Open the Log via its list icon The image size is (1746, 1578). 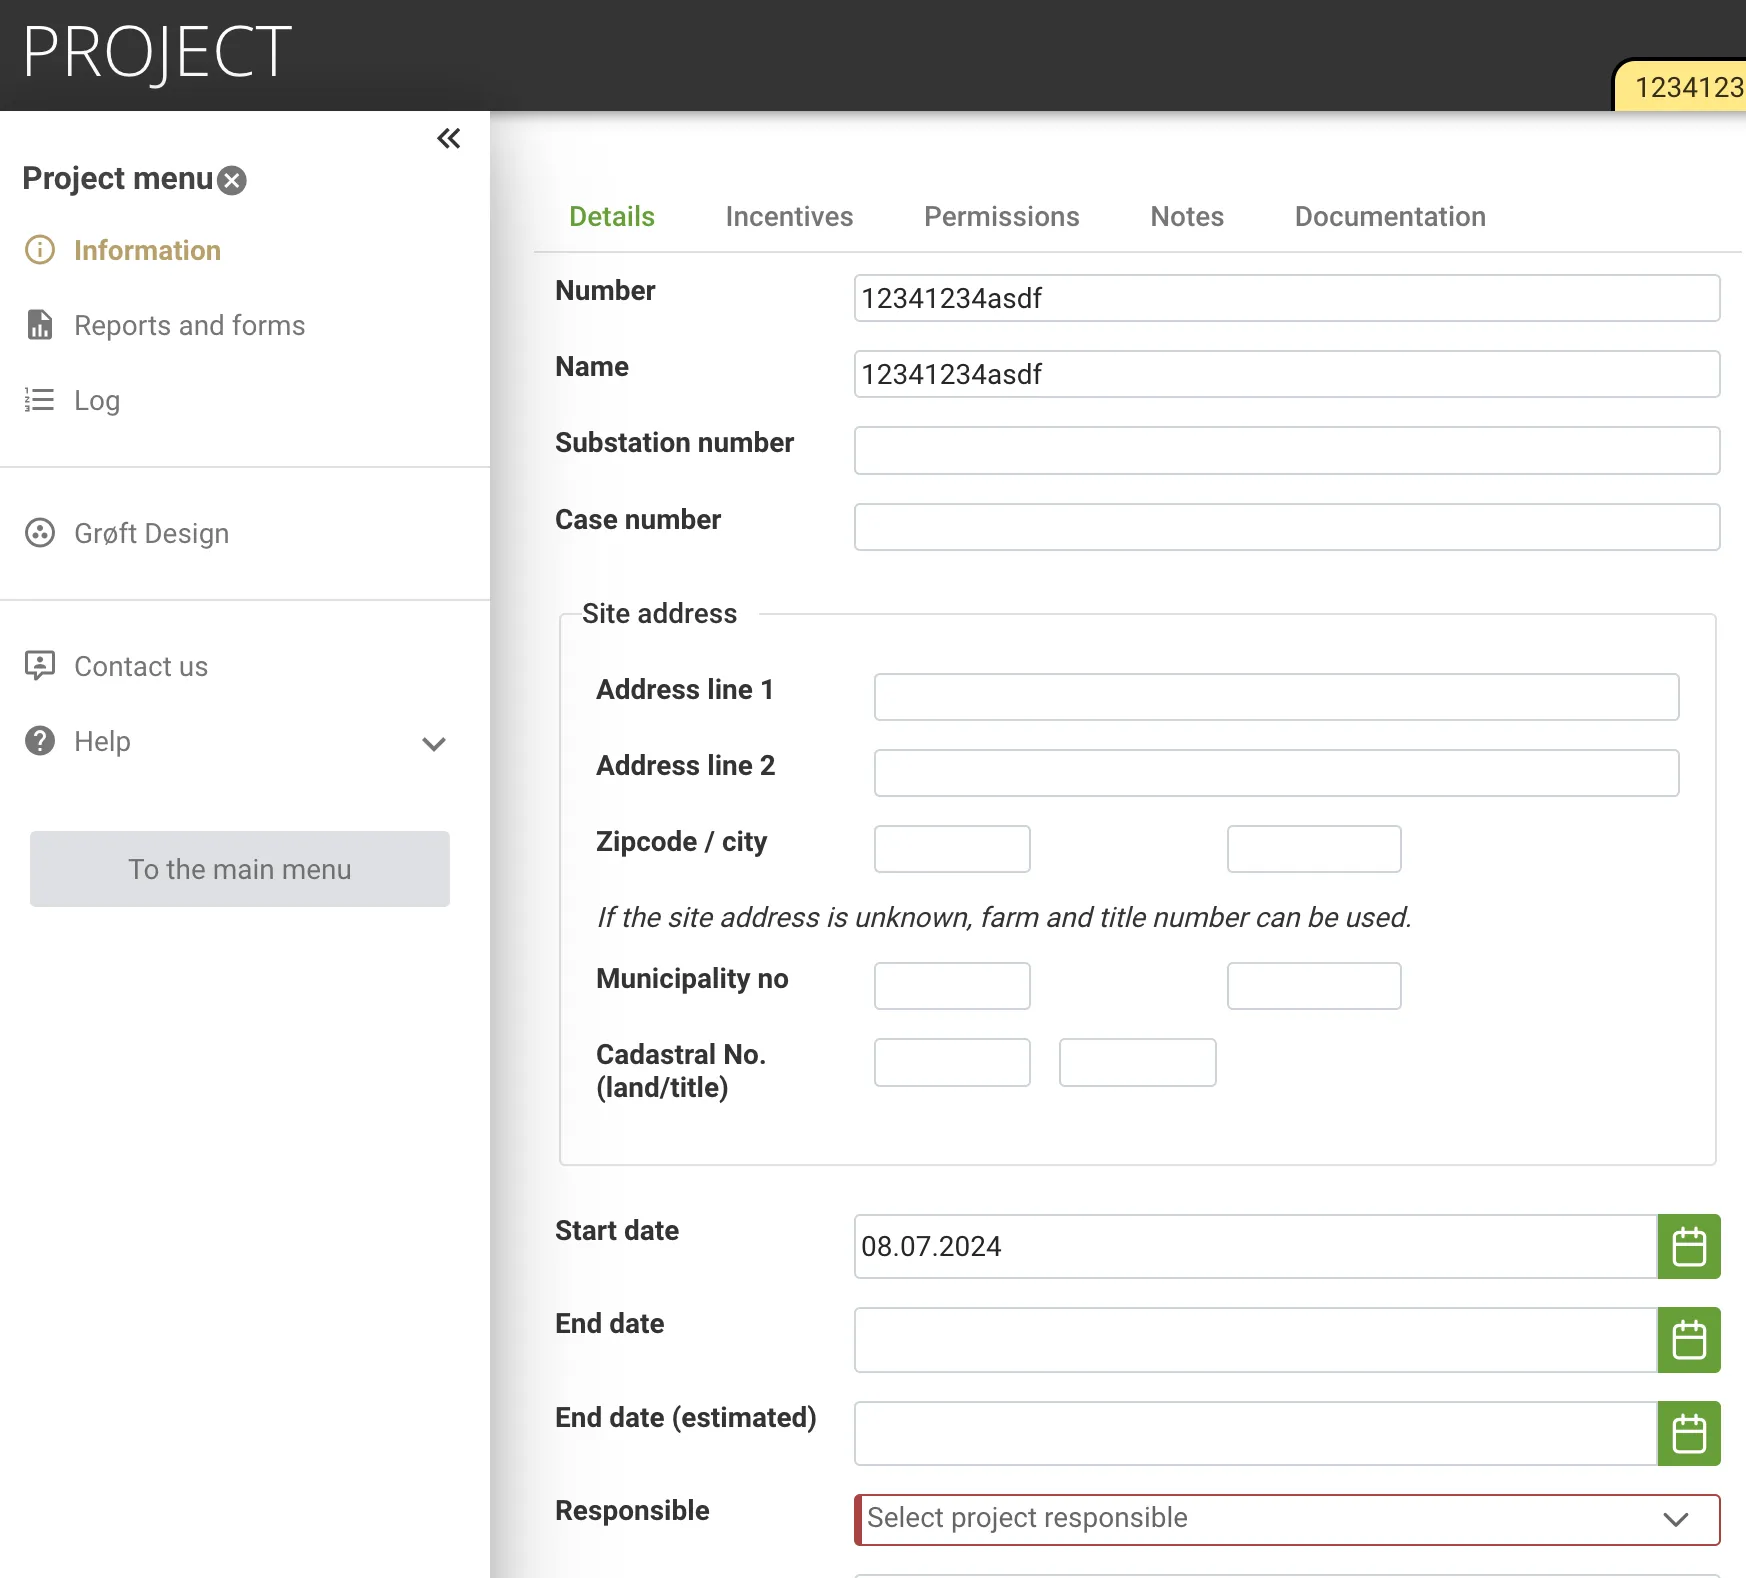pos(39,400)
